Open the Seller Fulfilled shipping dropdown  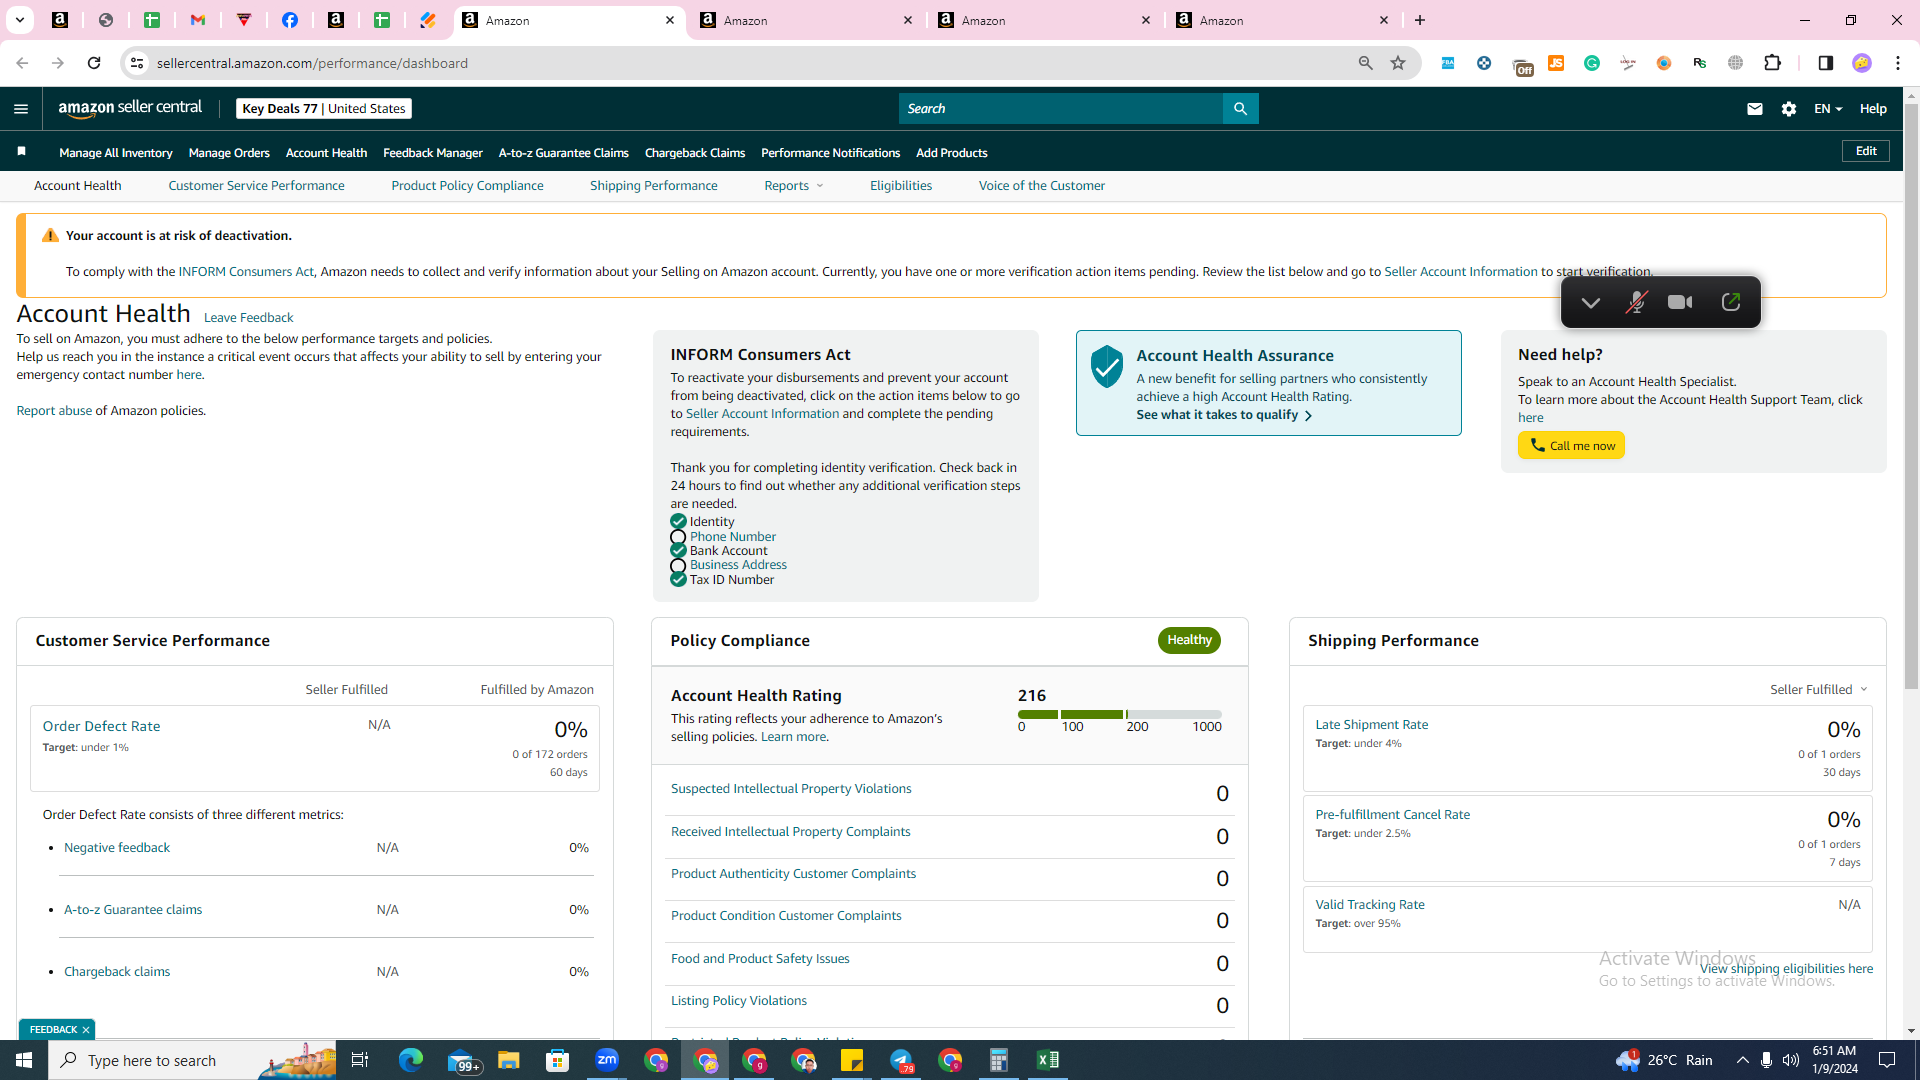1819,690
